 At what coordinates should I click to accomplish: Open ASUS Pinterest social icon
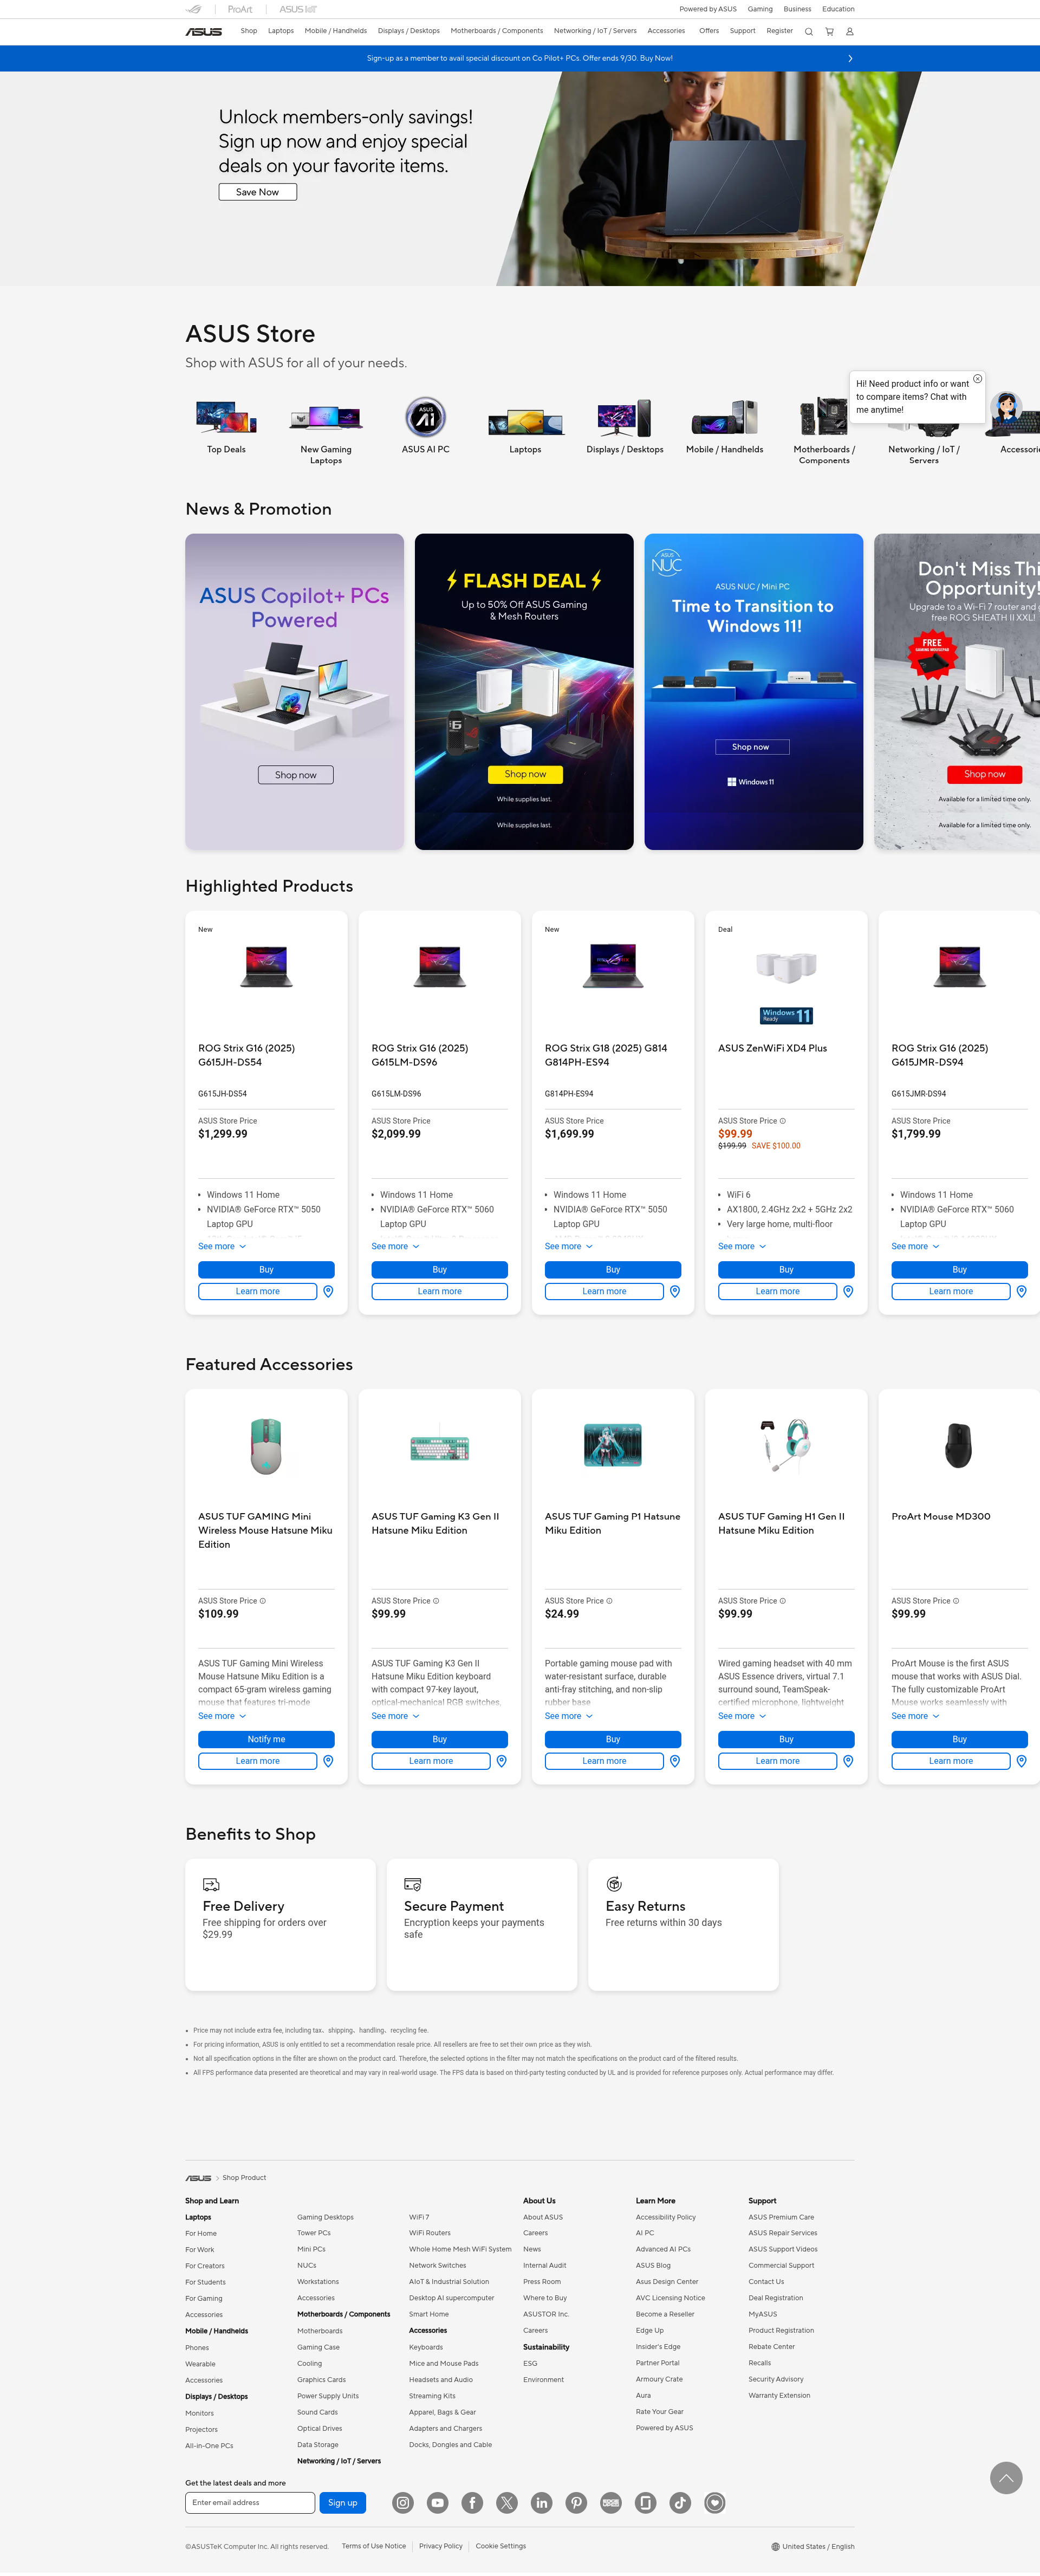[576, 2503]
